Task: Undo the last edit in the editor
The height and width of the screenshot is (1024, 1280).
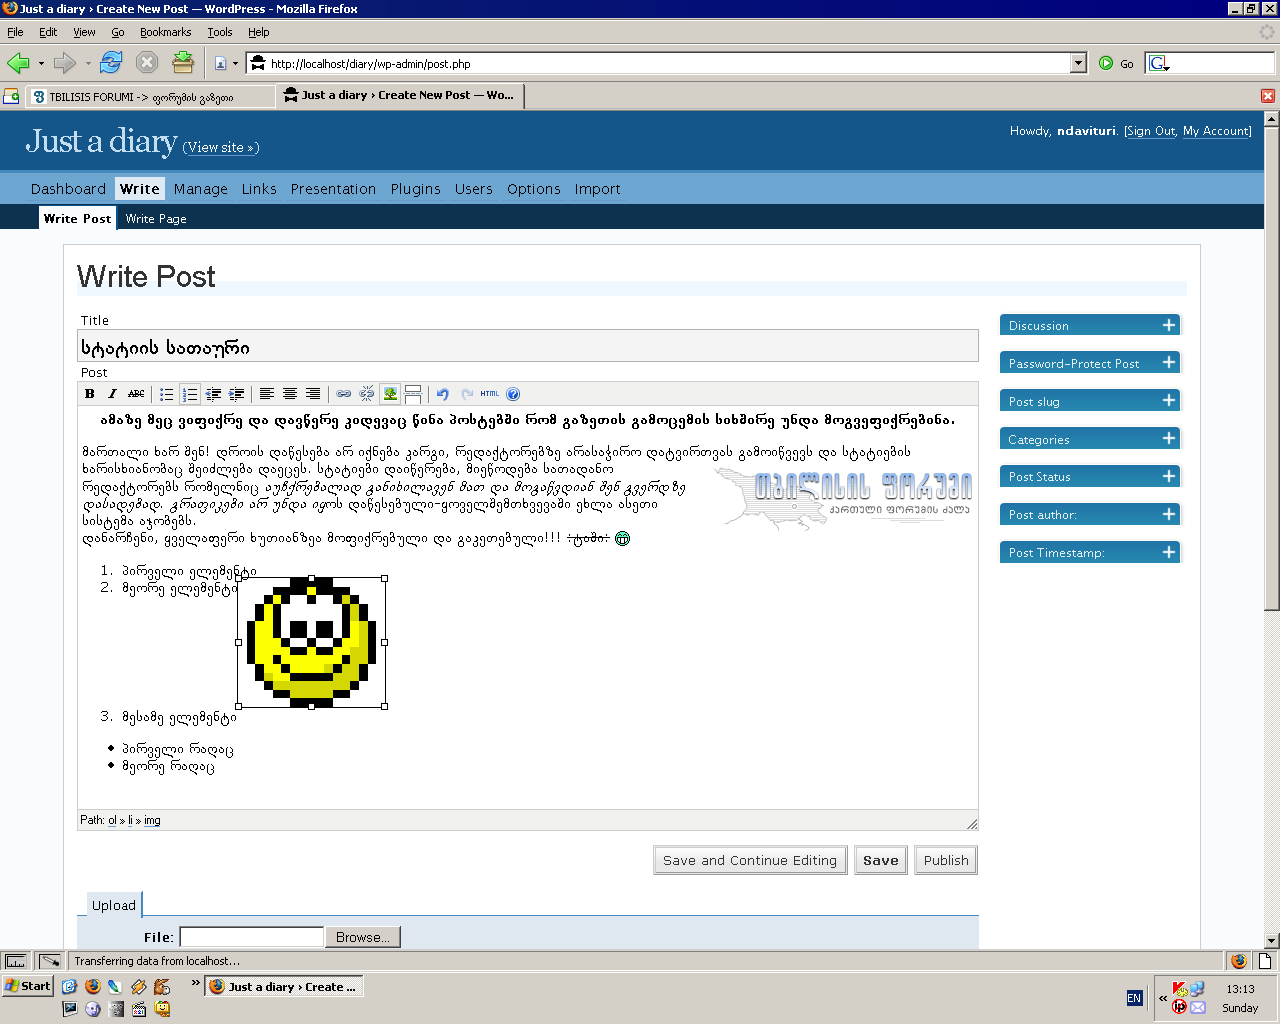Action: pos(443,394)
